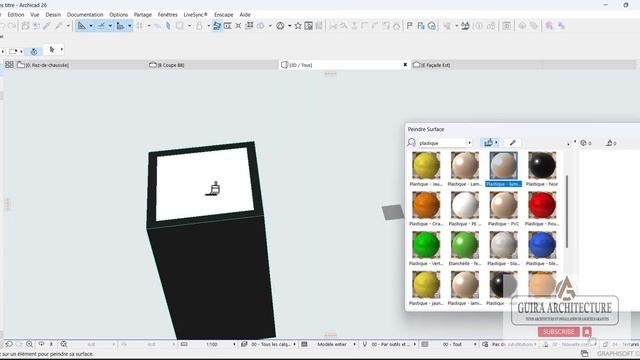Select the eyedropper pick-up icon
The width and height of the screenshot is (640, 360).
513,142
